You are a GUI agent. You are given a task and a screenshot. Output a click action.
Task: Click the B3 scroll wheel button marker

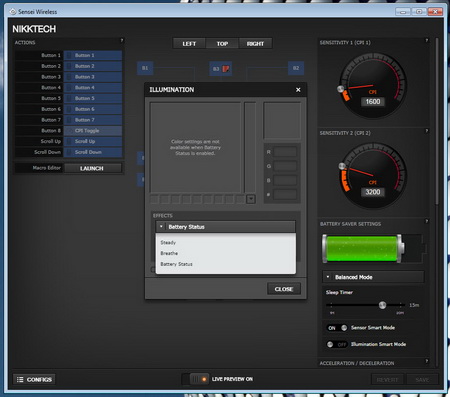(221, 69)
